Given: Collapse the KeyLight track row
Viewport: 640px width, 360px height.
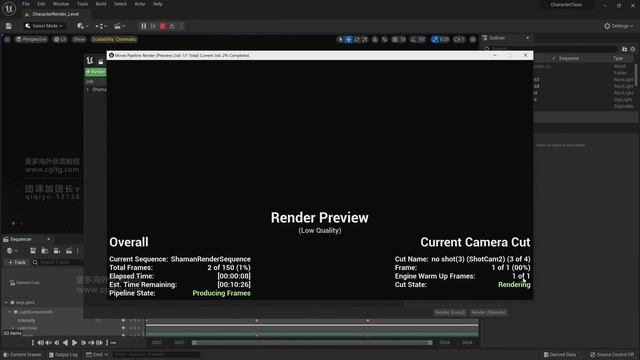Looking at the screenshot, I should 7,302.
